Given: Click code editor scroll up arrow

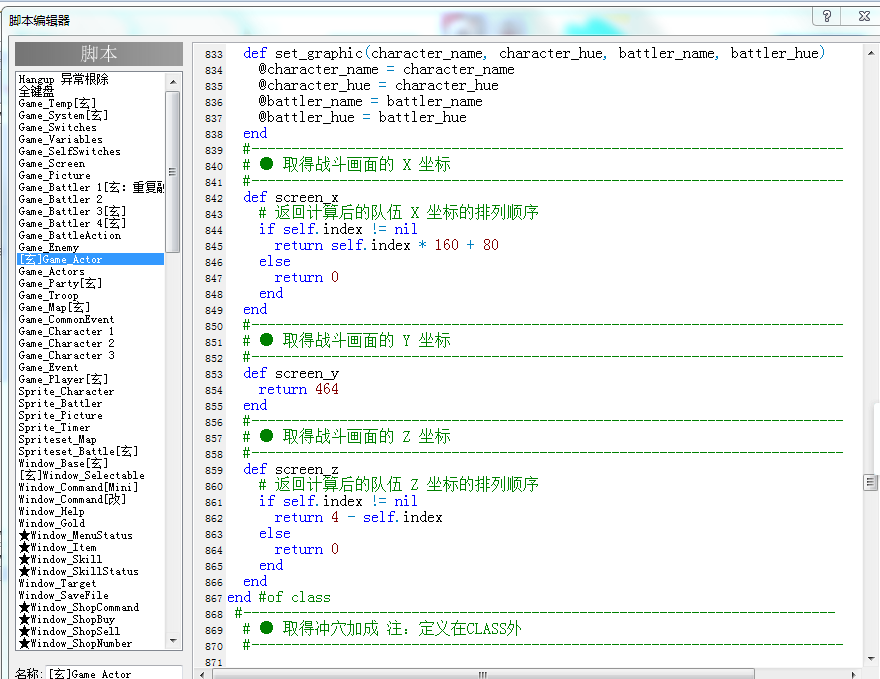Looking at the screenshot, I should [870, 53].
